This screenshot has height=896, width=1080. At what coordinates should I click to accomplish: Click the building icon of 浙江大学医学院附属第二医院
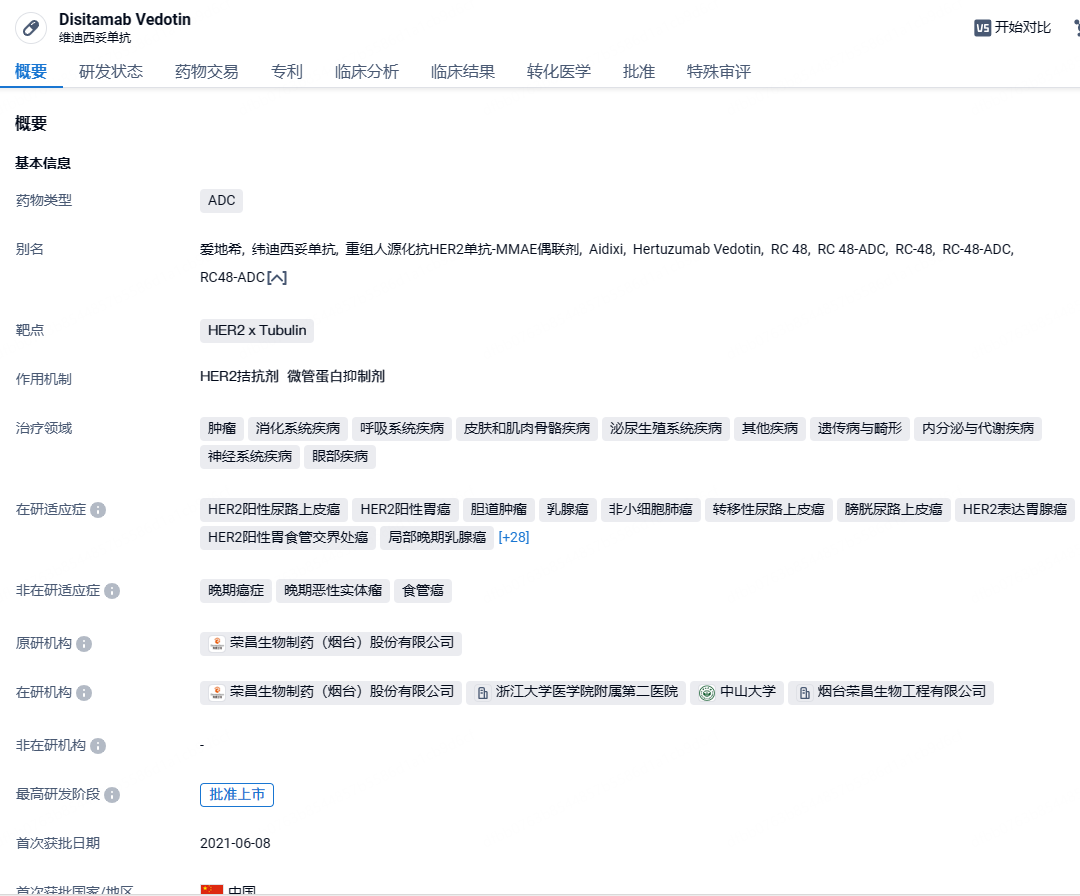pos(483,693)
